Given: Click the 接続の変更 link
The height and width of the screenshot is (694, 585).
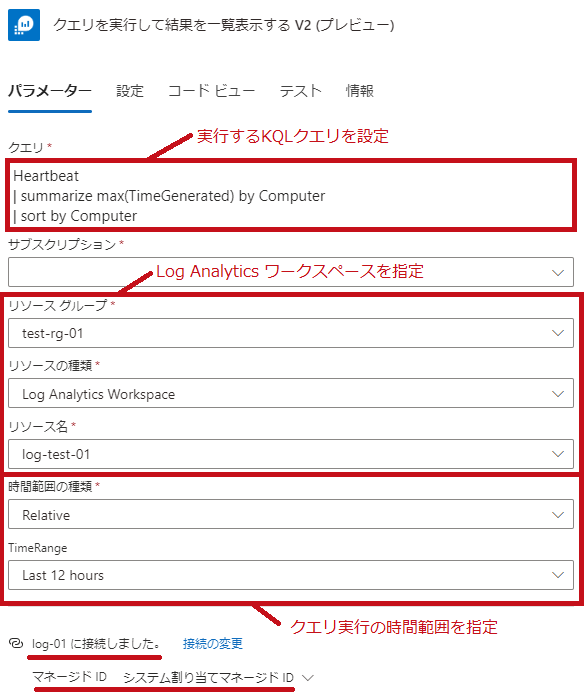Looking at the screenshot, I should point(213,643).
